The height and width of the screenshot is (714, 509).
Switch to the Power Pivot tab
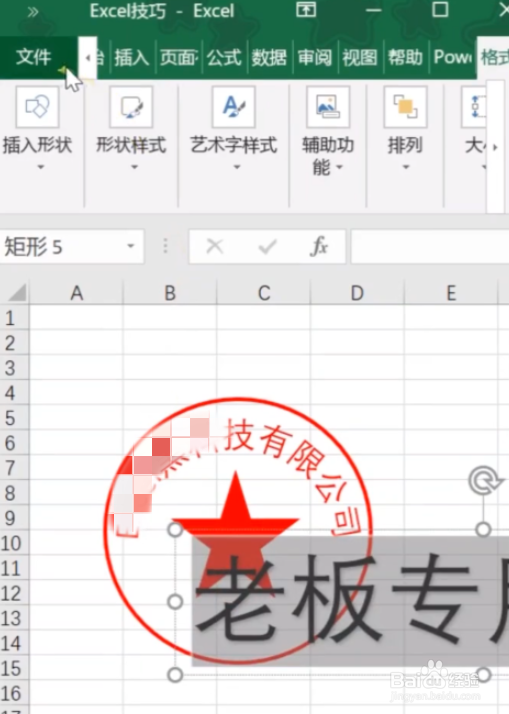pos(452,58)
